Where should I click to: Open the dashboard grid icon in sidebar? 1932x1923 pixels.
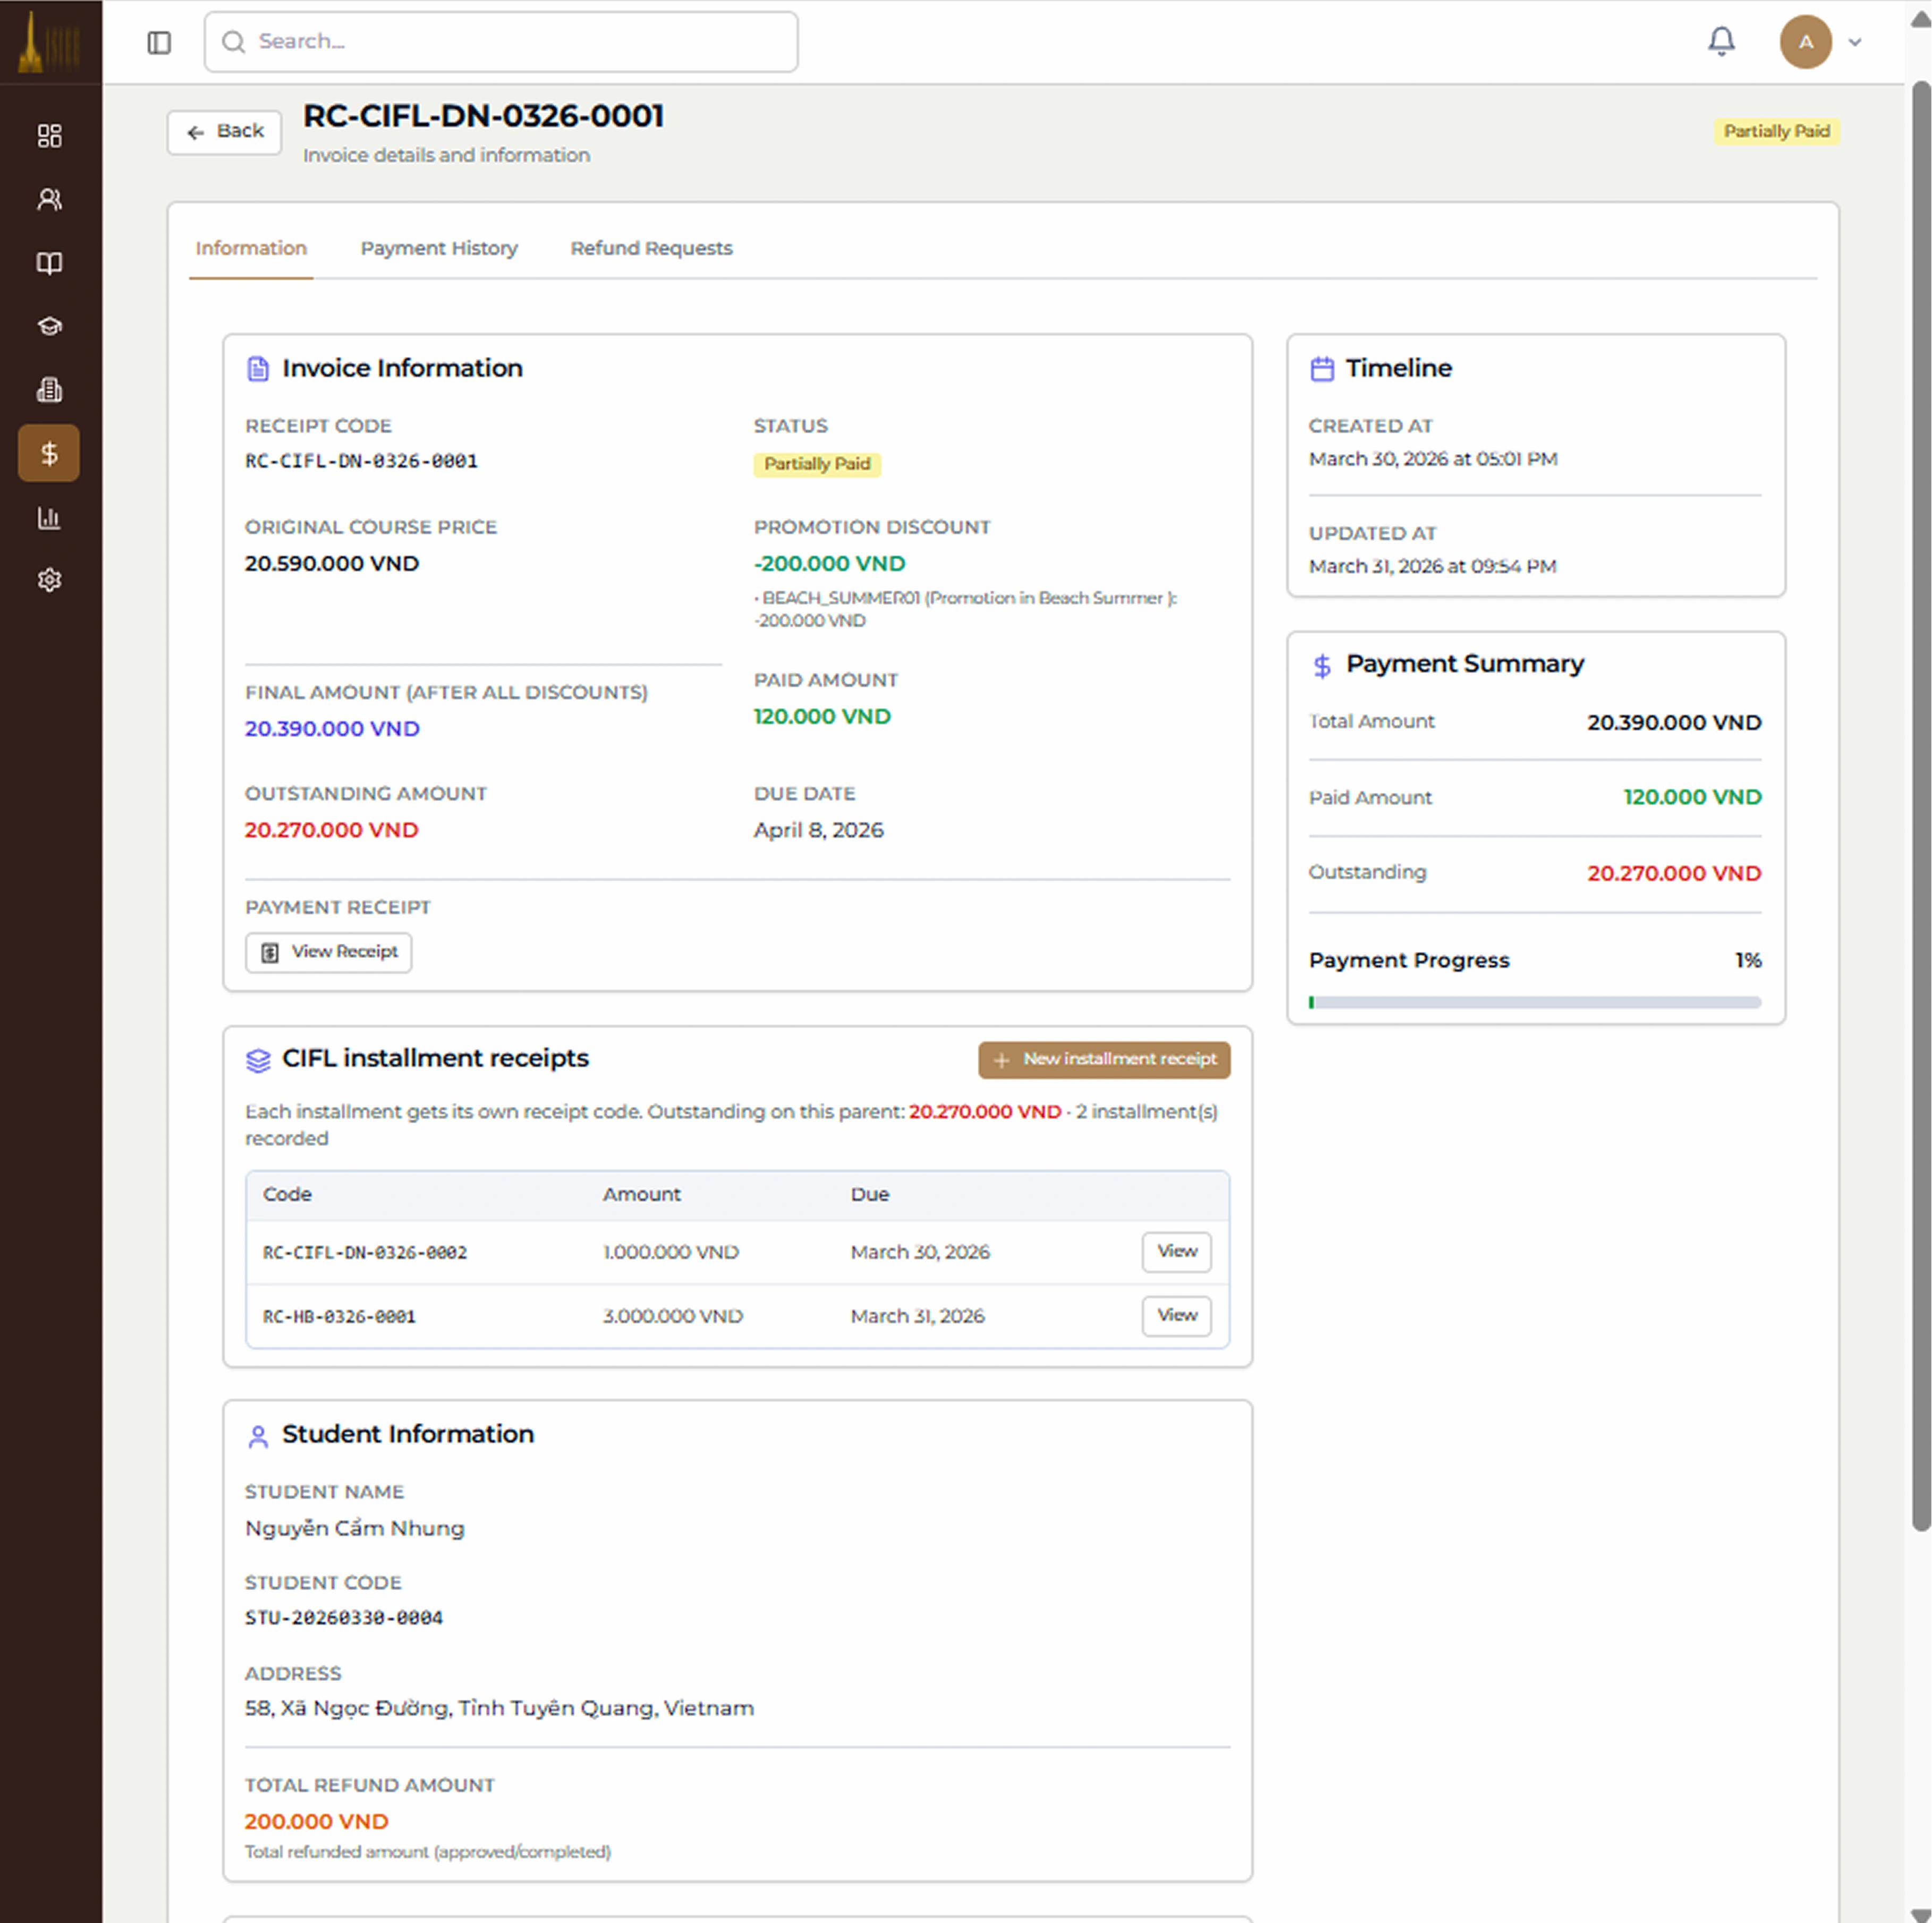49,136
